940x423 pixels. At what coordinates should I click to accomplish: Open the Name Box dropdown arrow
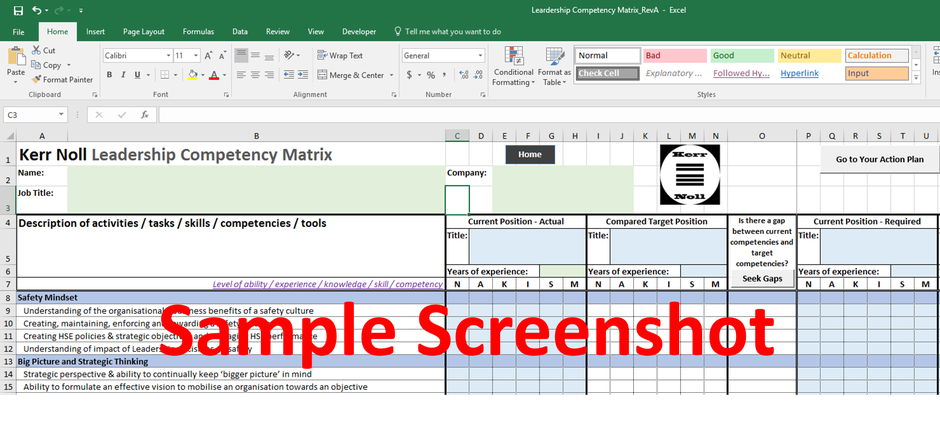coord(61,114)
